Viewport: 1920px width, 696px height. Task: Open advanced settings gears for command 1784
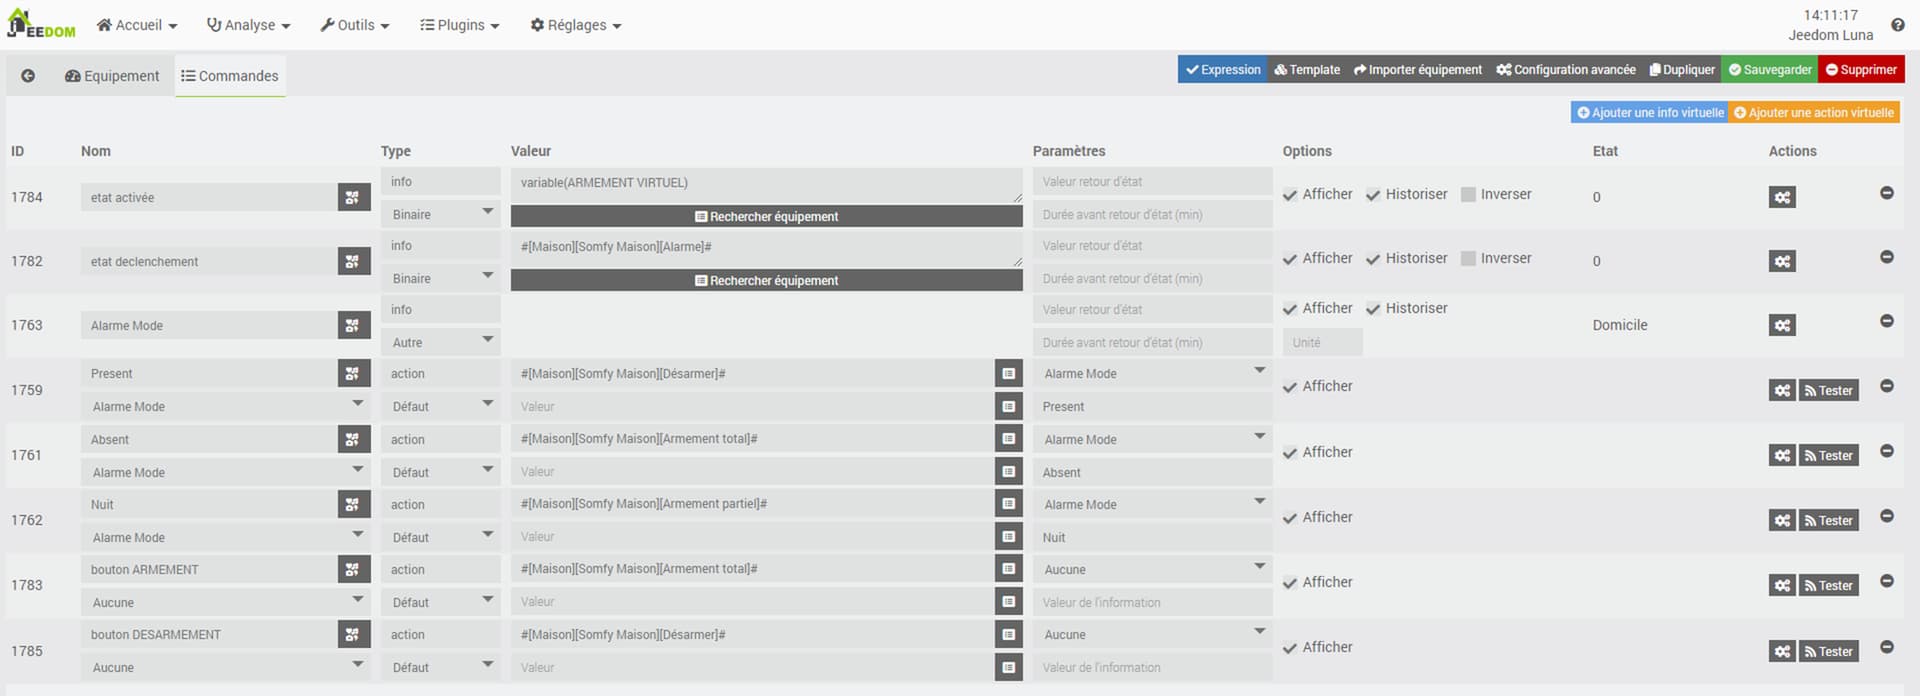[x=1781, y=197]
